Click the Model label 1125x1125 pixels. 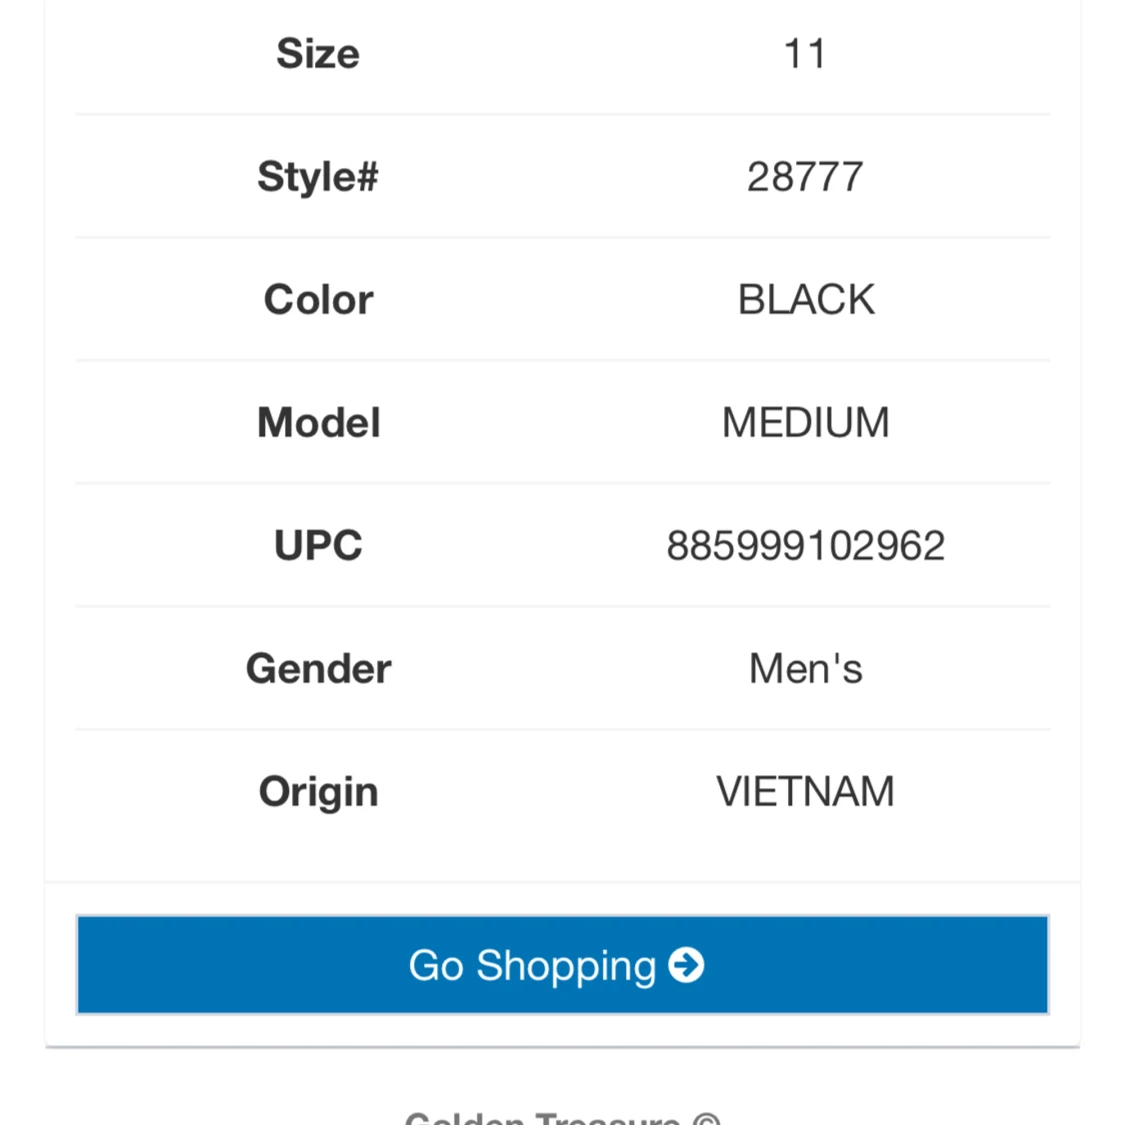[318, 422]
